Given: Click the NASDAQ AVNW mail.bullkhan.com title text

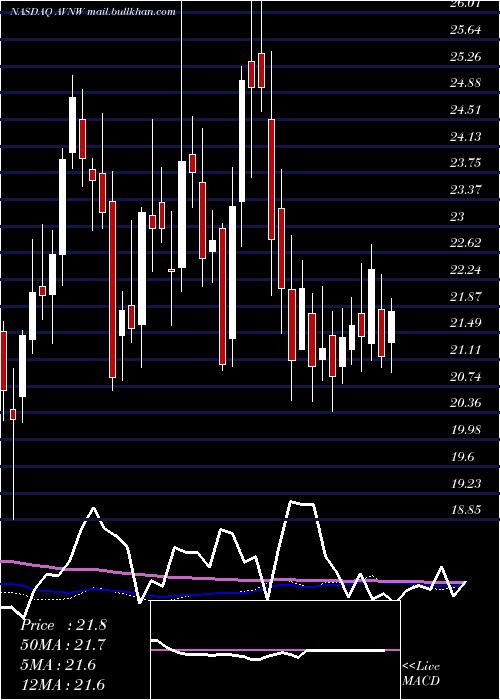Looking at the screenshot, I should [x=93, y=12].
